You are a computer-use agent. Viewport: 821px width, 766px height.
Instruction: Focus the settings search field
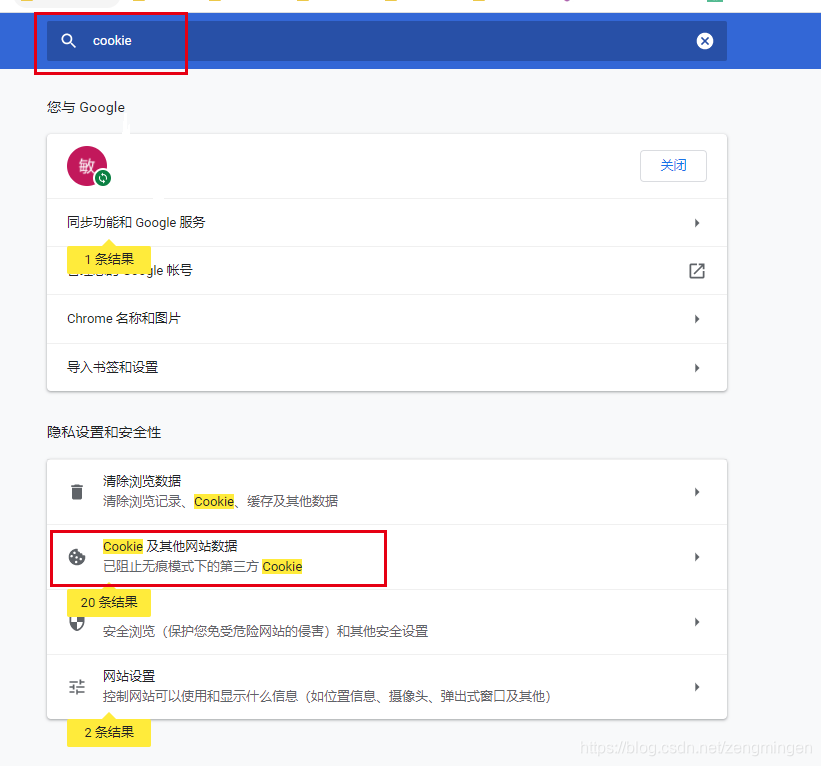pos(387,41)
